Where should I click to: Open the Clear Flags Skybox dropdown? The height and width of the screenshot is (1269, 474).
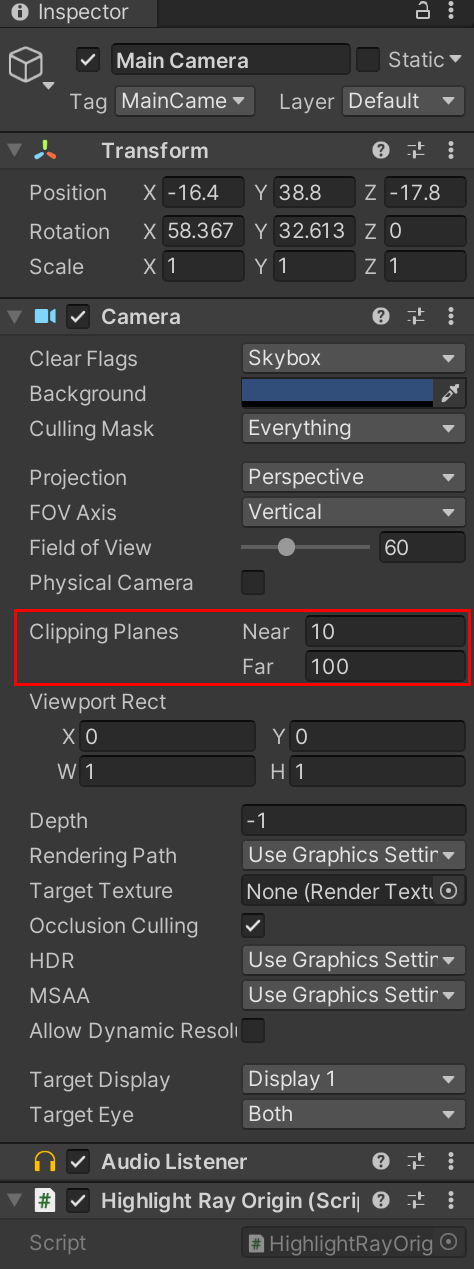(354, 358)
